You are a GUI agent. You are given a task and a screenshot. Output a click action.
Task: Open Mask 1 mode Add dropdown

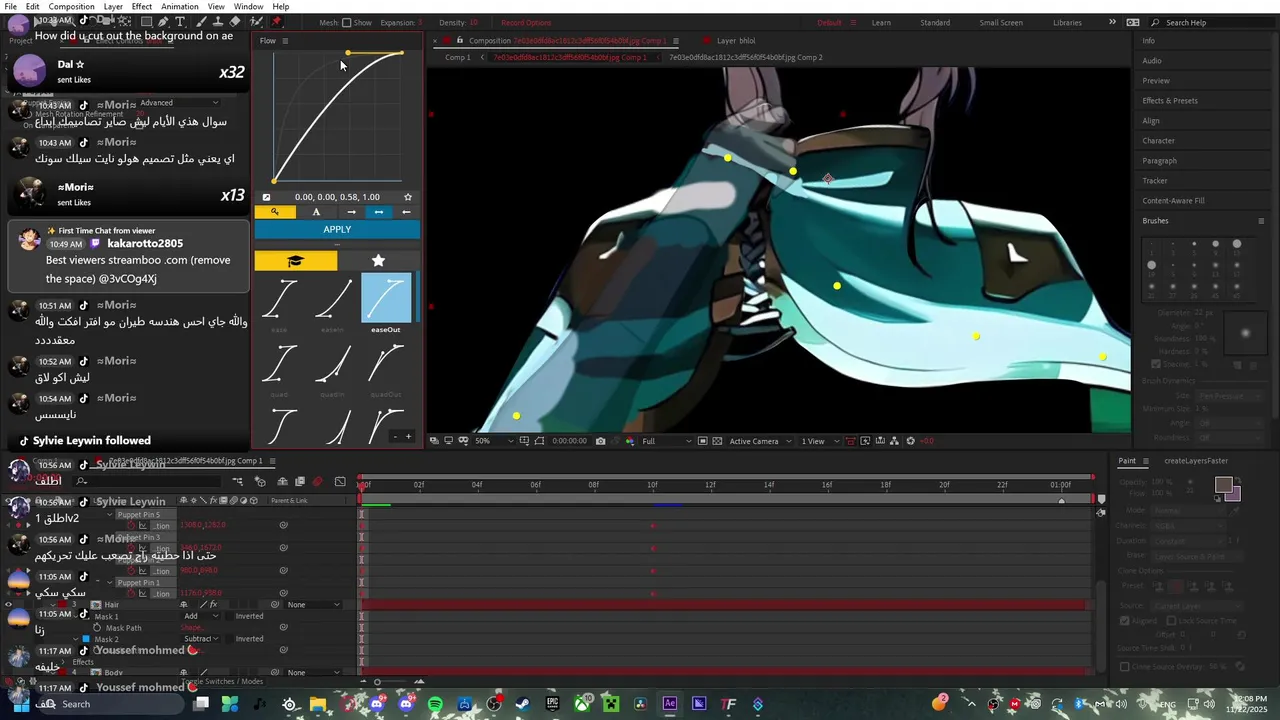(x=200, y=616)
